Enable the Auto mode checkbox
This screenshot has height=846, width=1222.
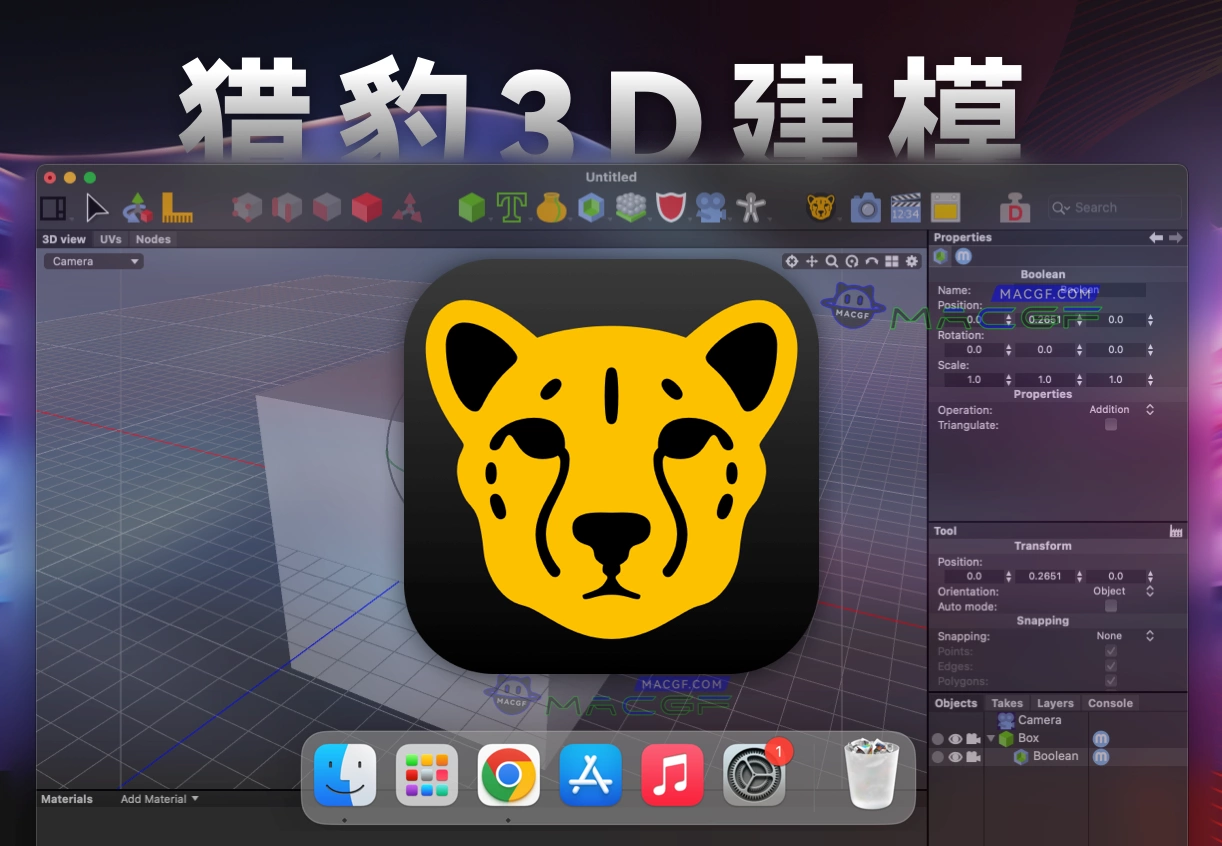click(x=1110, y=606)
